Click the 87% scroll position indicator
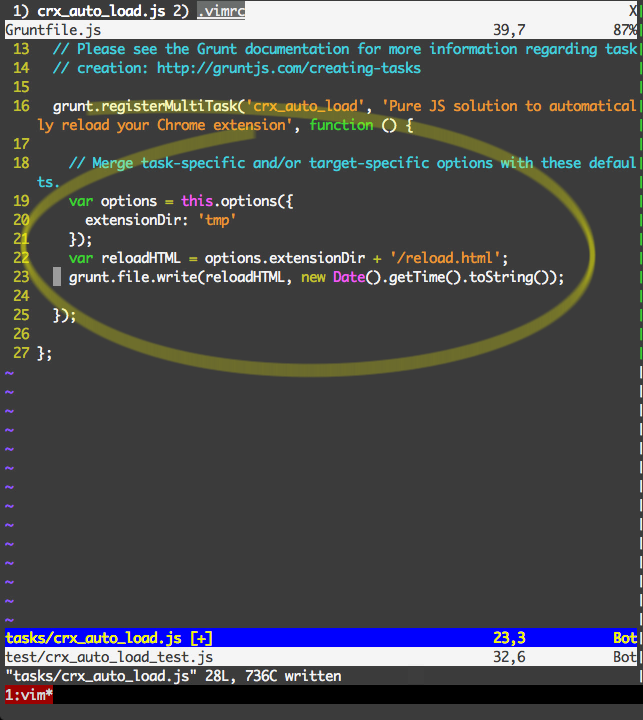 click(x=625, y=30)
